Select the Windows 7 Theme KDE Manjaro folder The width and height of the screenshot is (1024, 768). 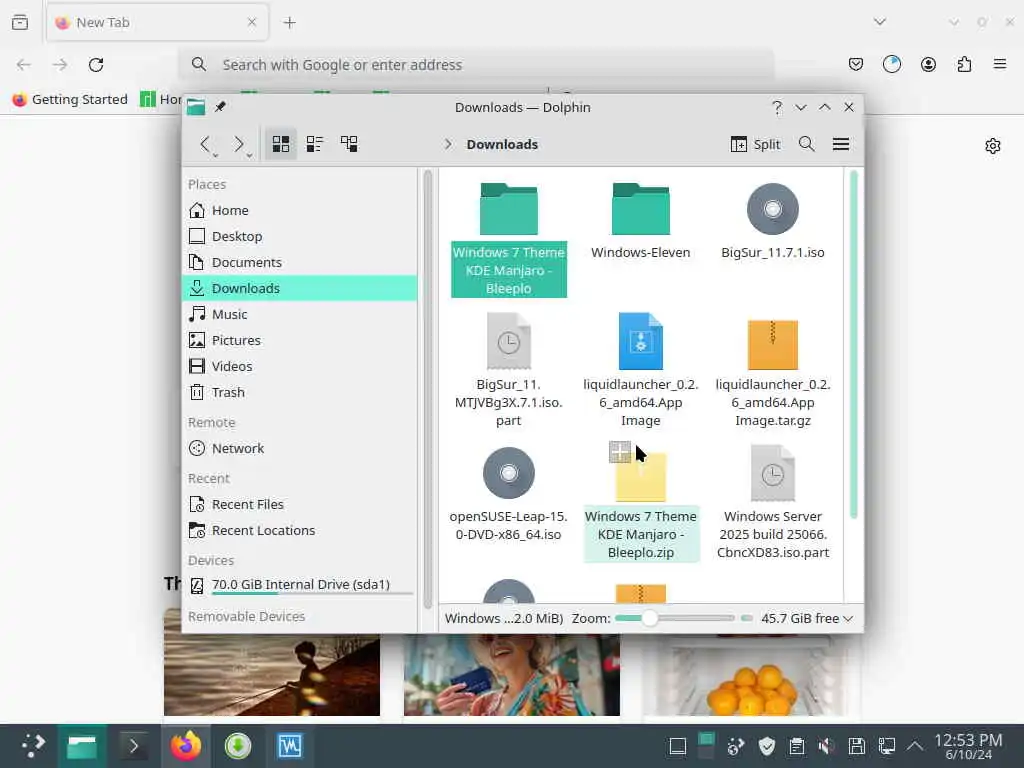pos(509,239)
